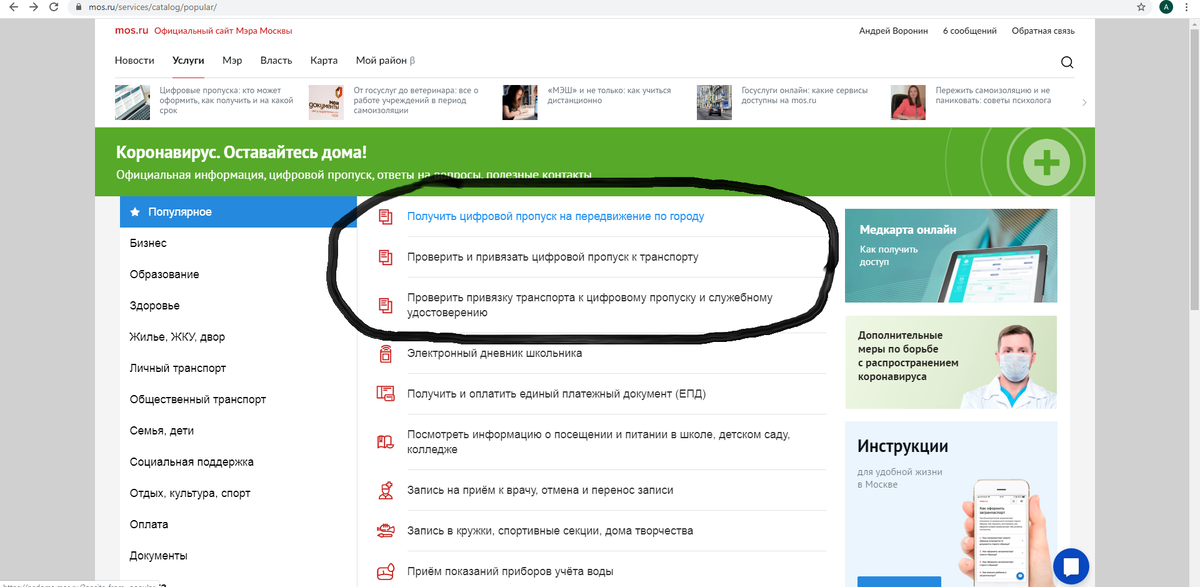Open the Андрей Воронин account link
1200x587 pixels.
point(892,31)
